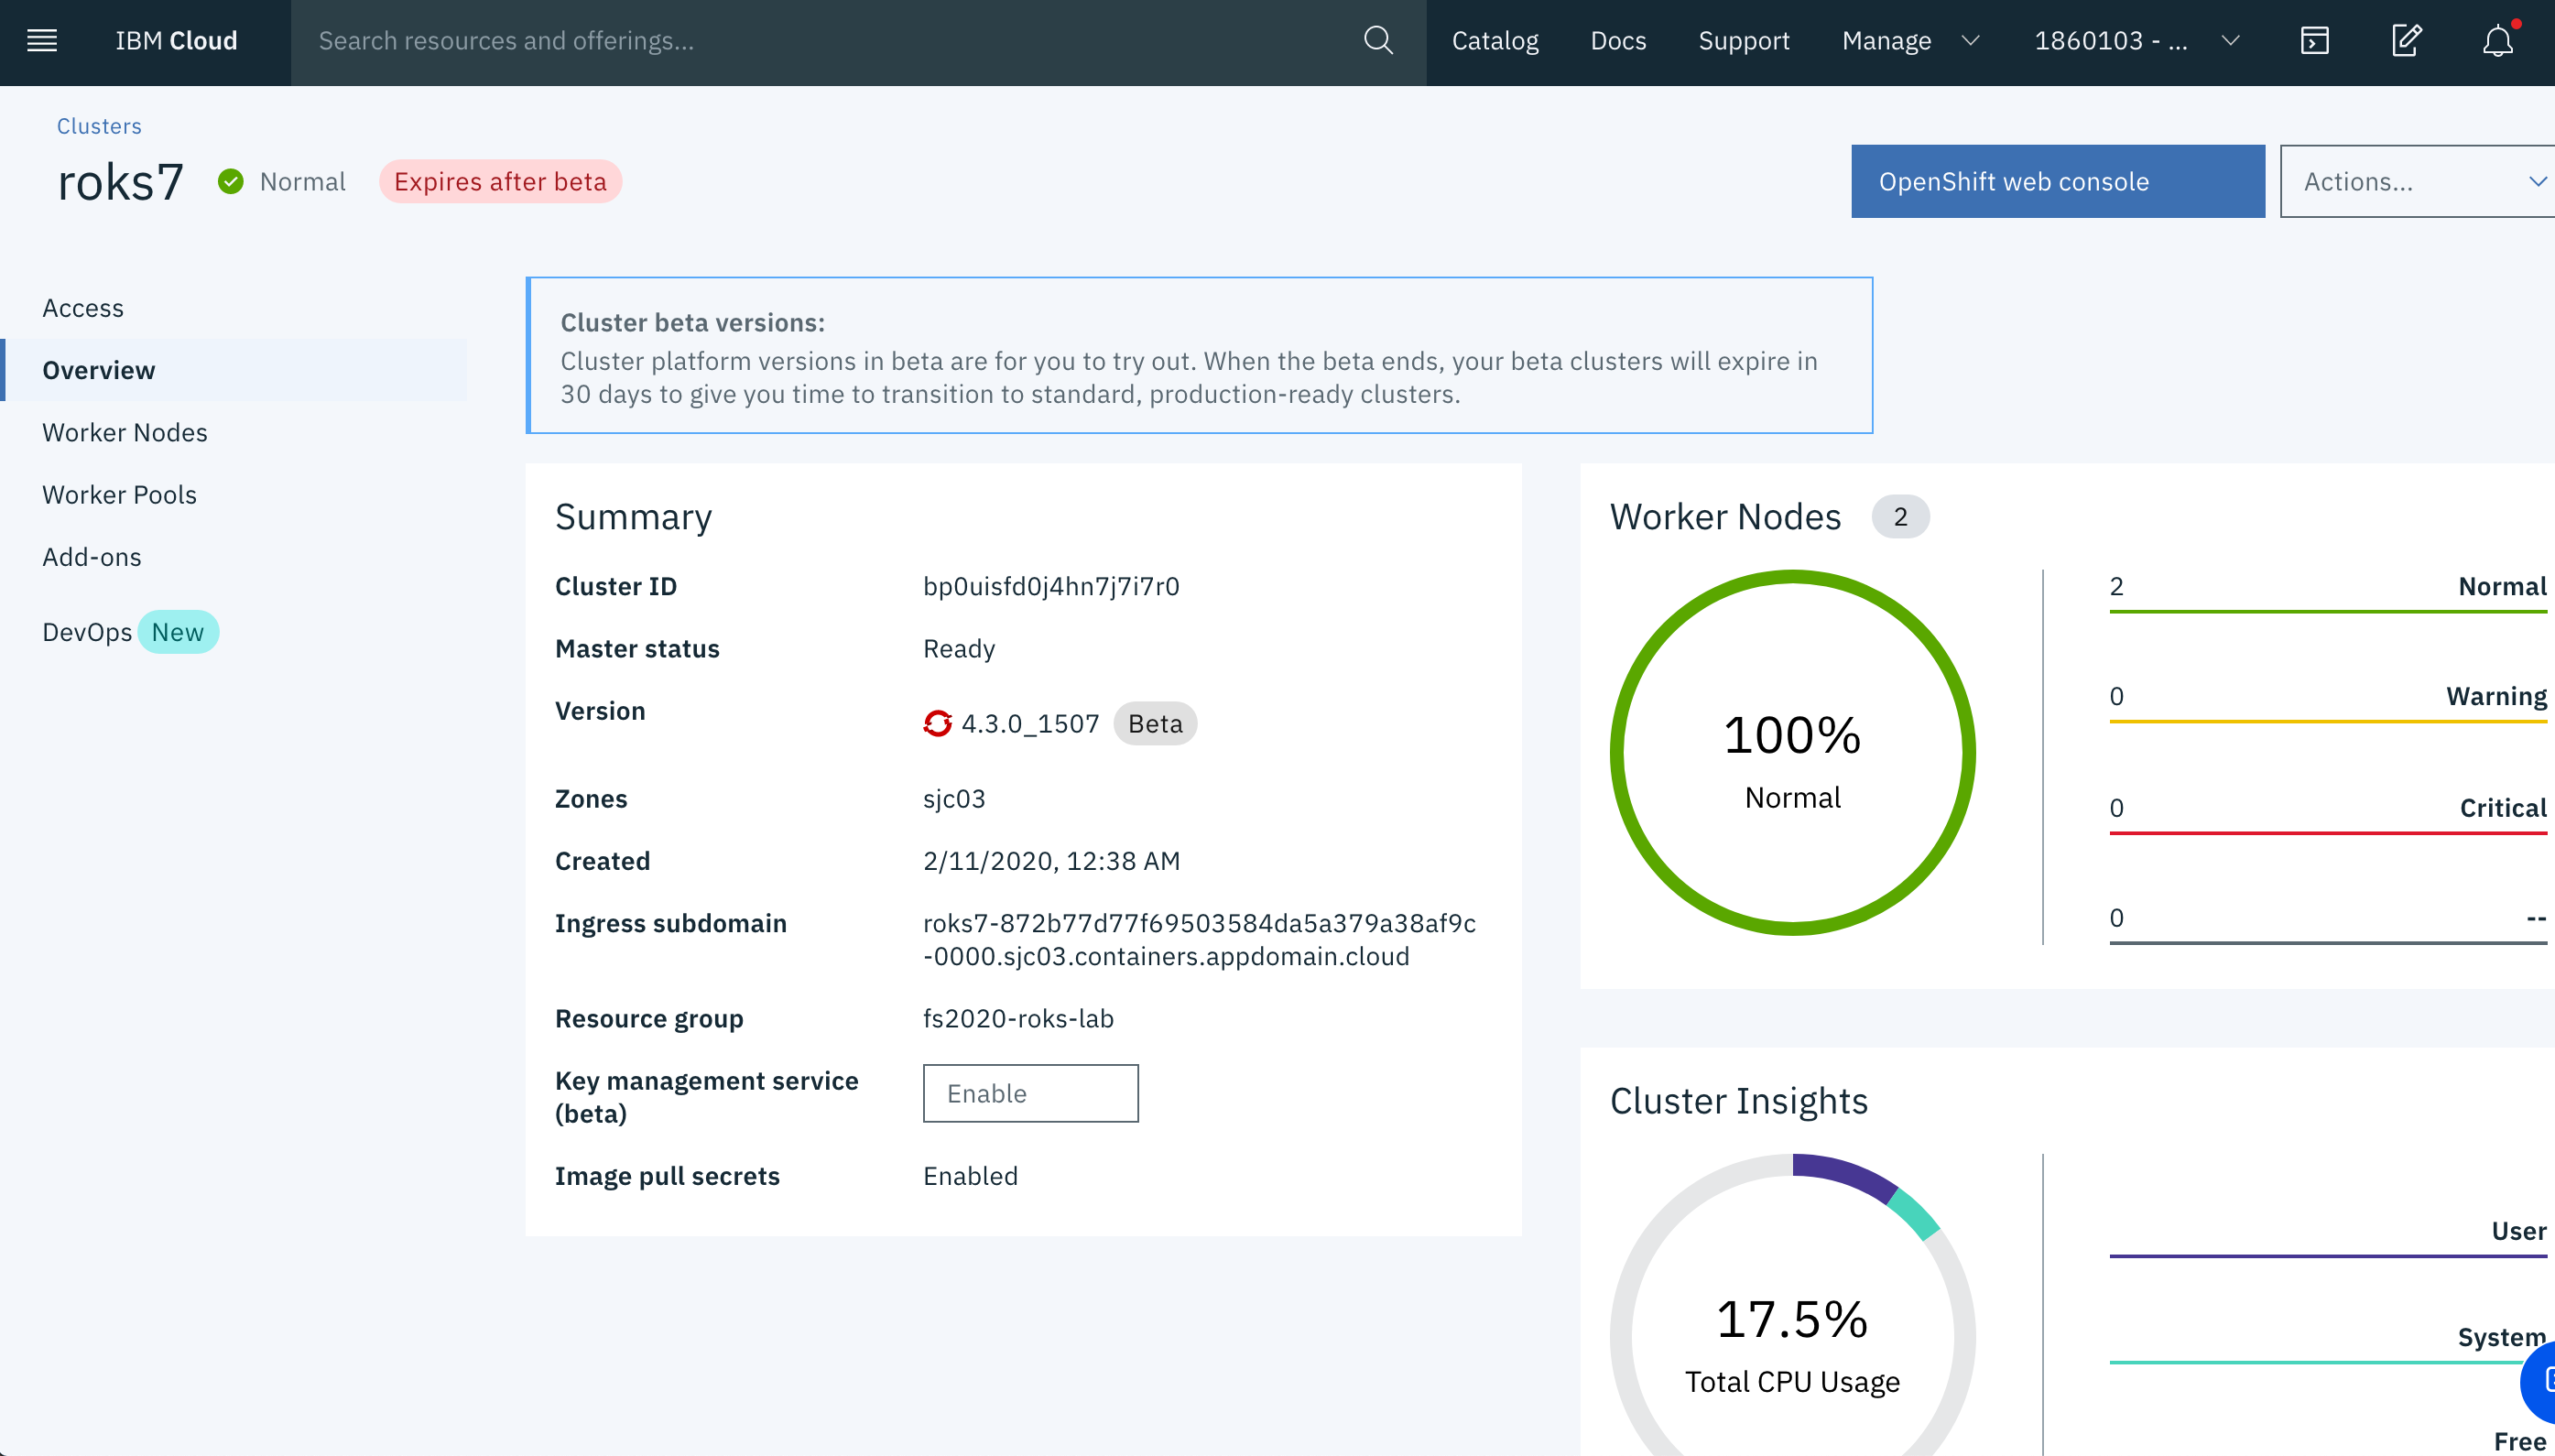Screen dimensions: 2555x1456
Task: Click the cluster ID bp0uisfd0j4hn7j7i7r0
Action: (x=1051, y=586)
